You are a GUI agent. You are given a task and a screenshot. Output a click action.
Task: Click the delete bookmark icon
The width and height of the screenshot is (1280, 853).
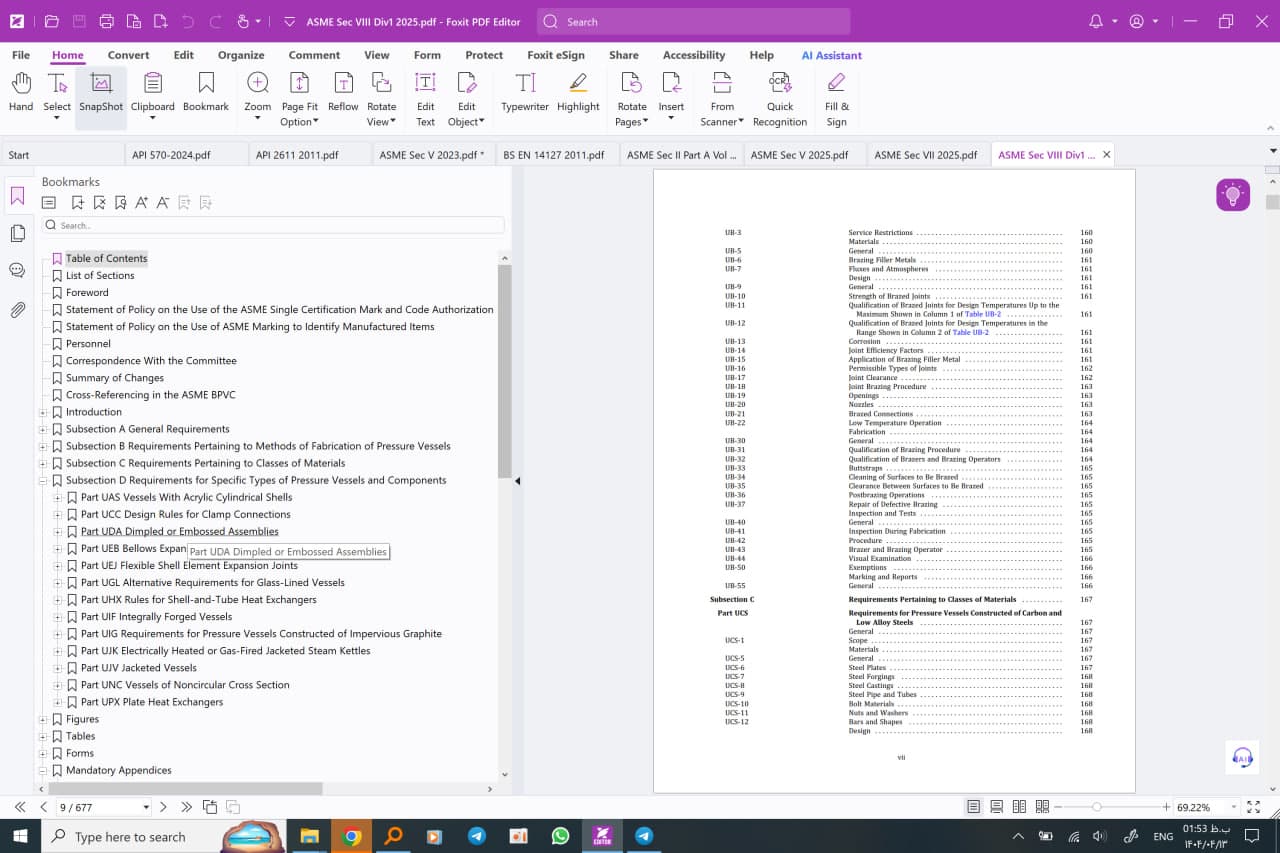pyautogui.click(x=99, y=203)
